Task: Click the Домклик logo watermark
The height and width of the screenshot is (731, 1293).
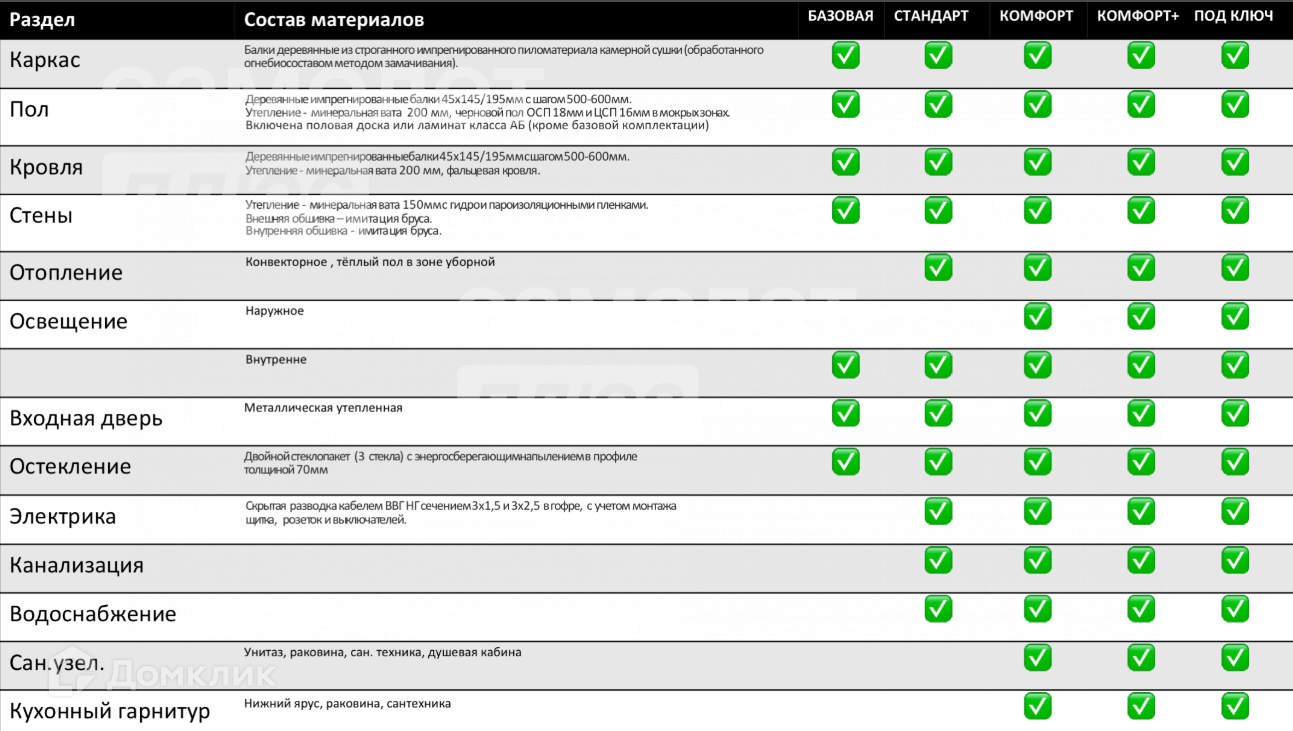Action: [x=163, y=676]
